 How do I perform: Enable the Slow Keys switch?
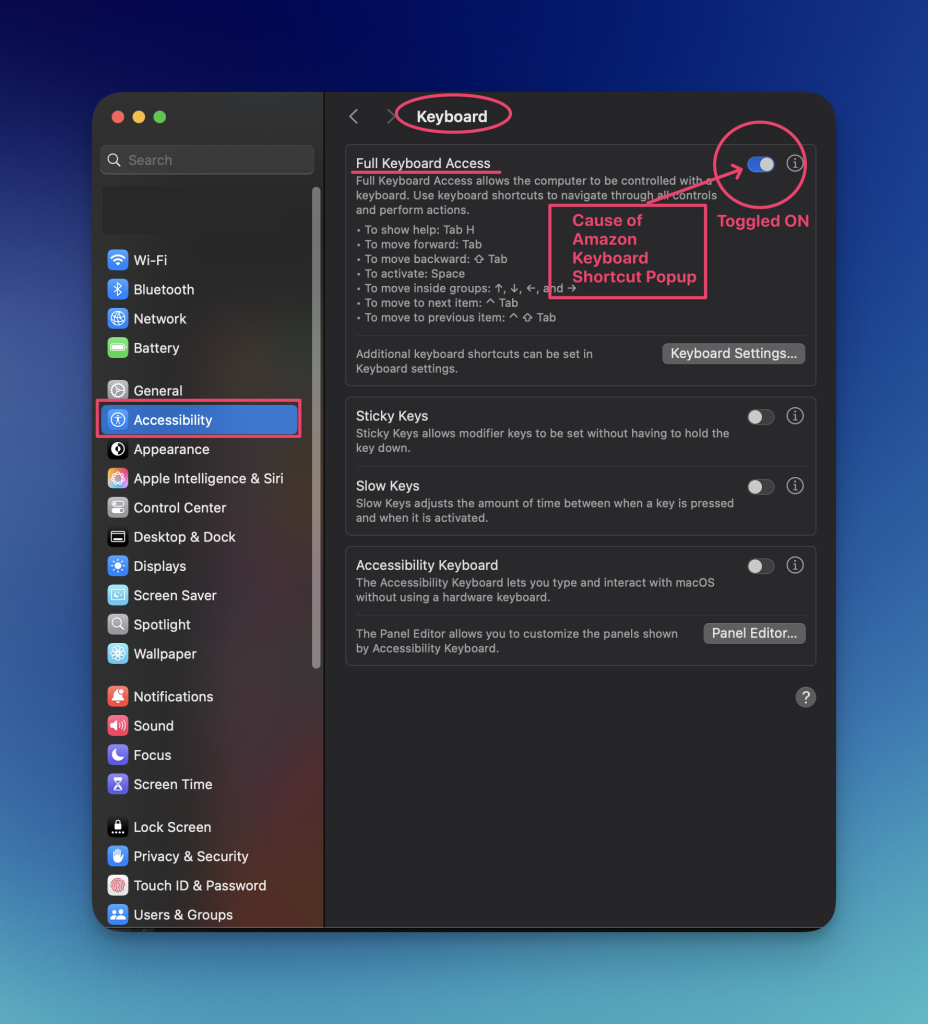(x=761, y=487)
